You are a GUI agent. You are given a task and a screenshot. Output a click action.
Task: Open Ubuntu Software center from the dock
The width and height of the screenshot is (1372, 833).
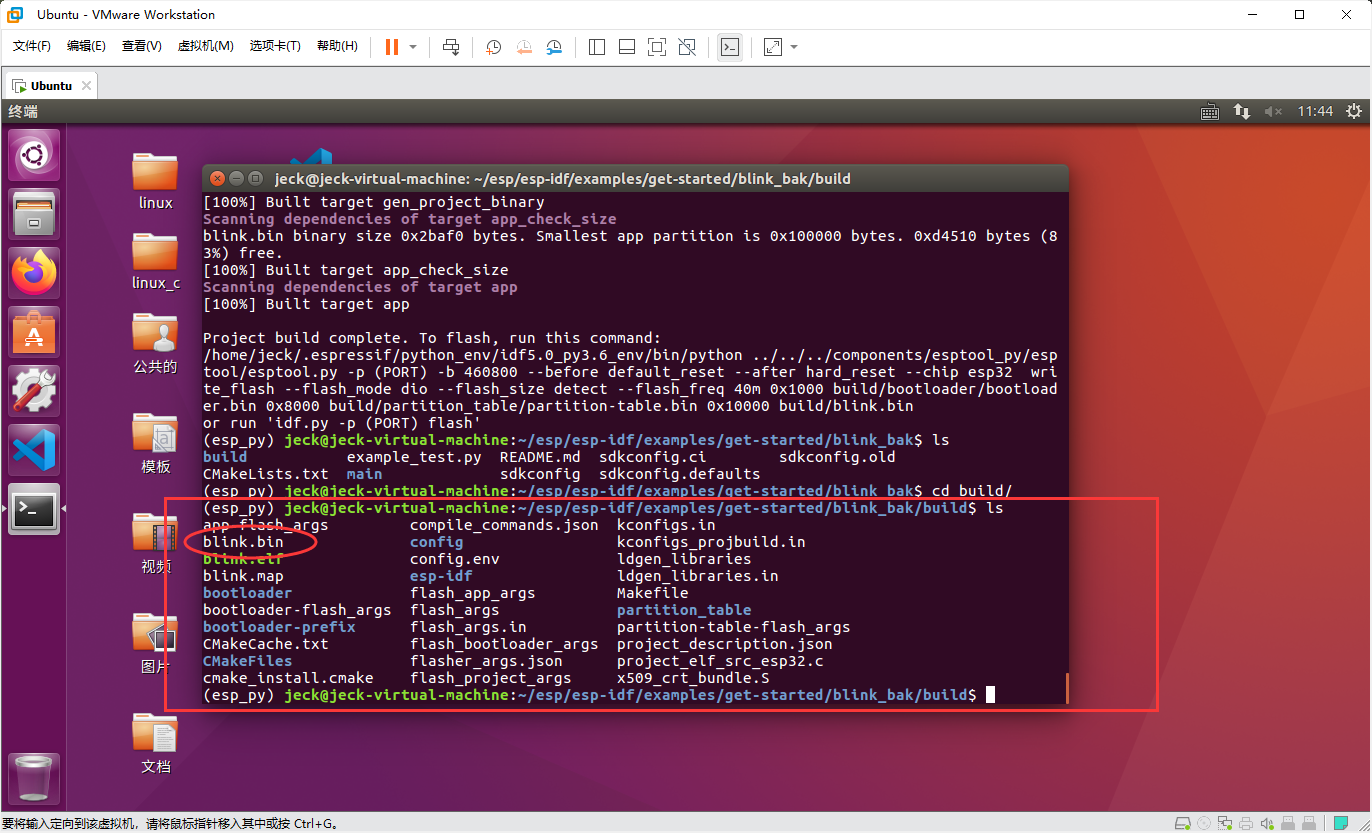[35, 332]
